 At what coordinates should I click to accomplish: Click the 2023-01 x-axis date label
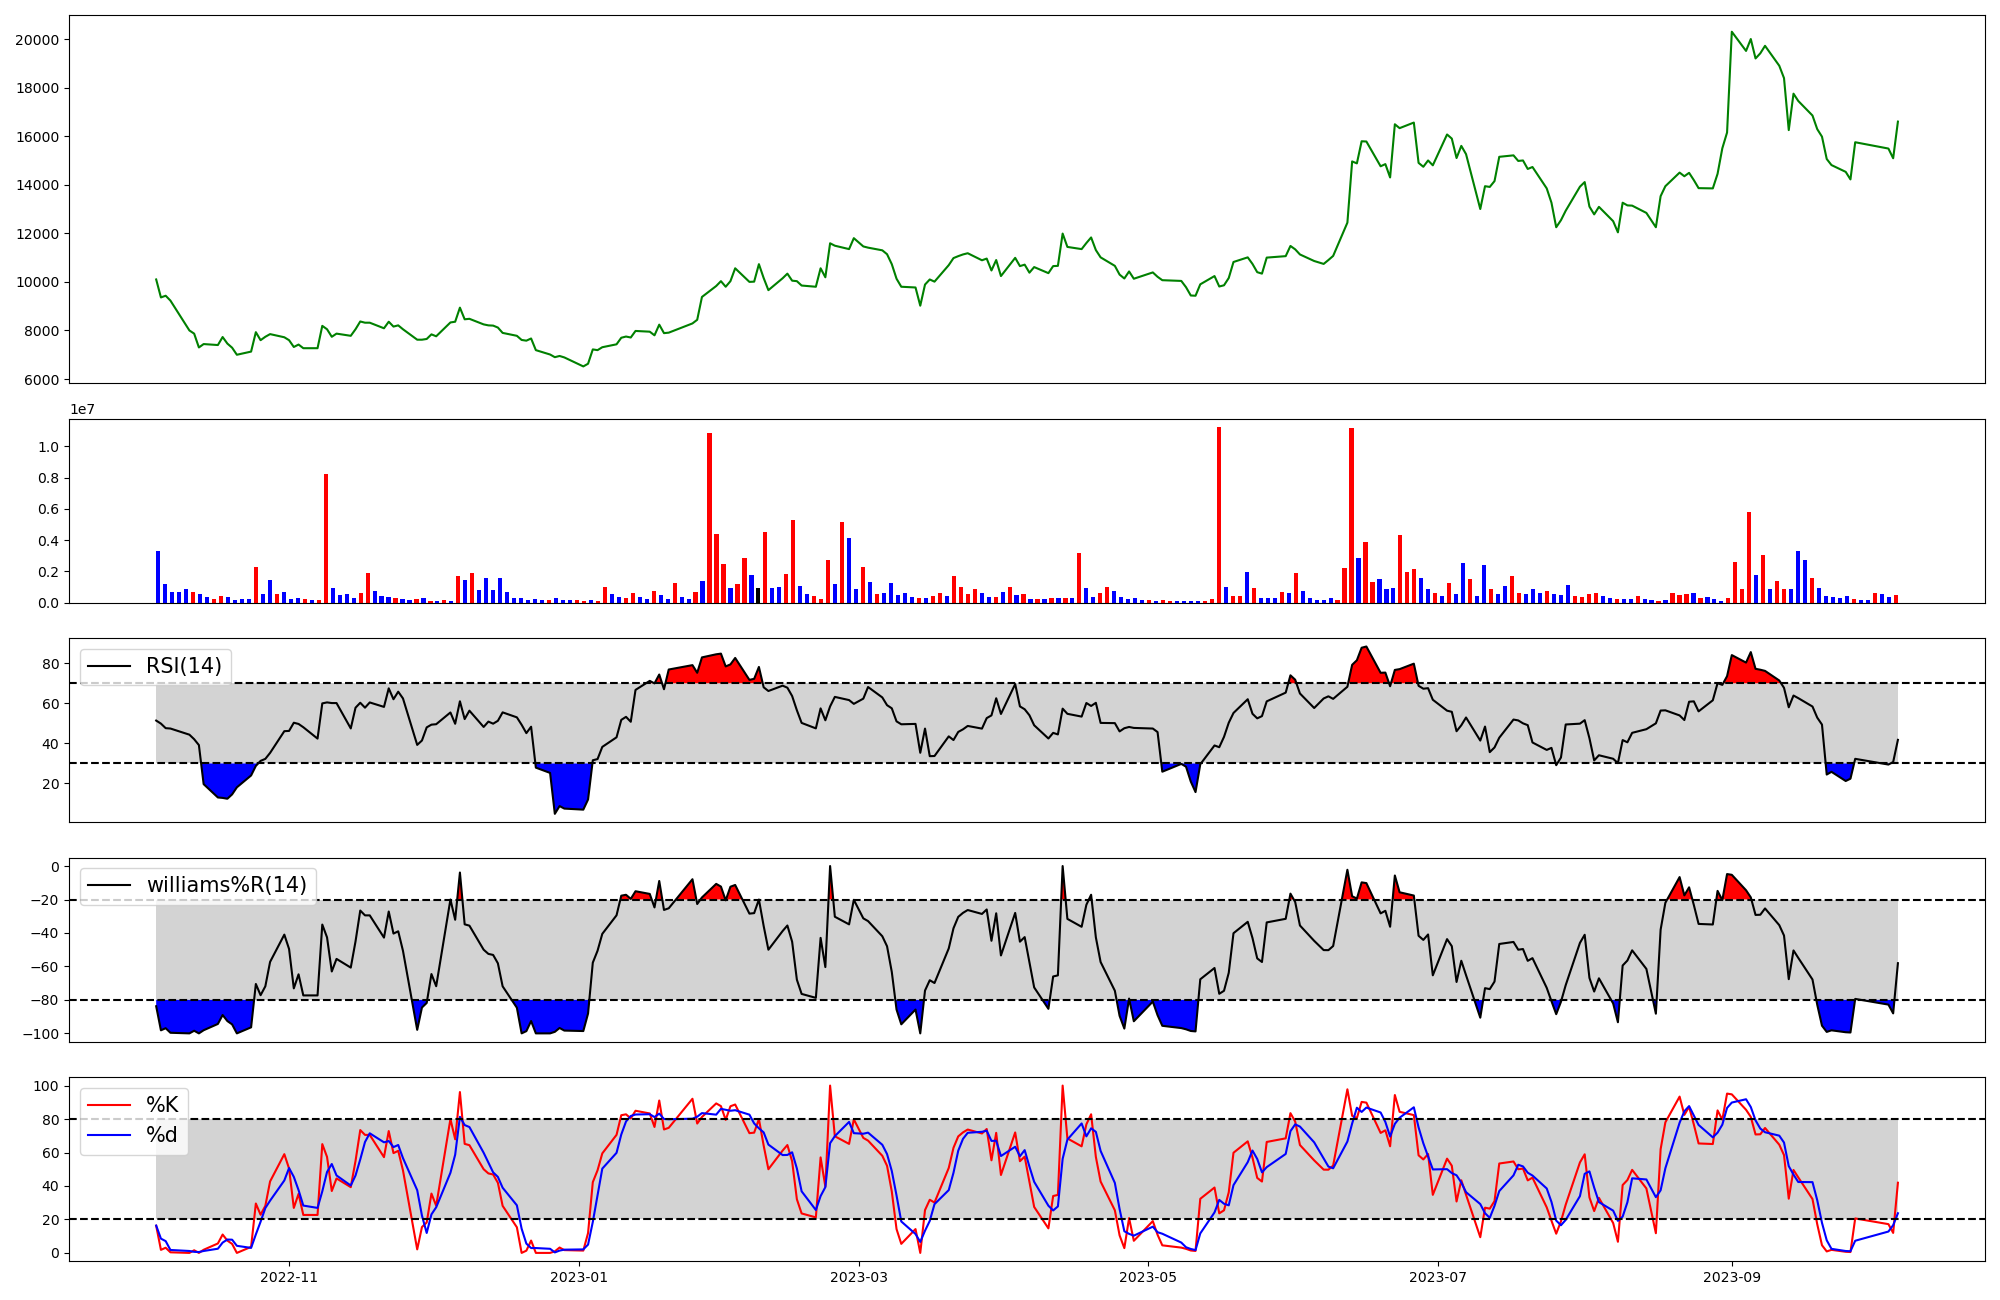point(578,1277)
